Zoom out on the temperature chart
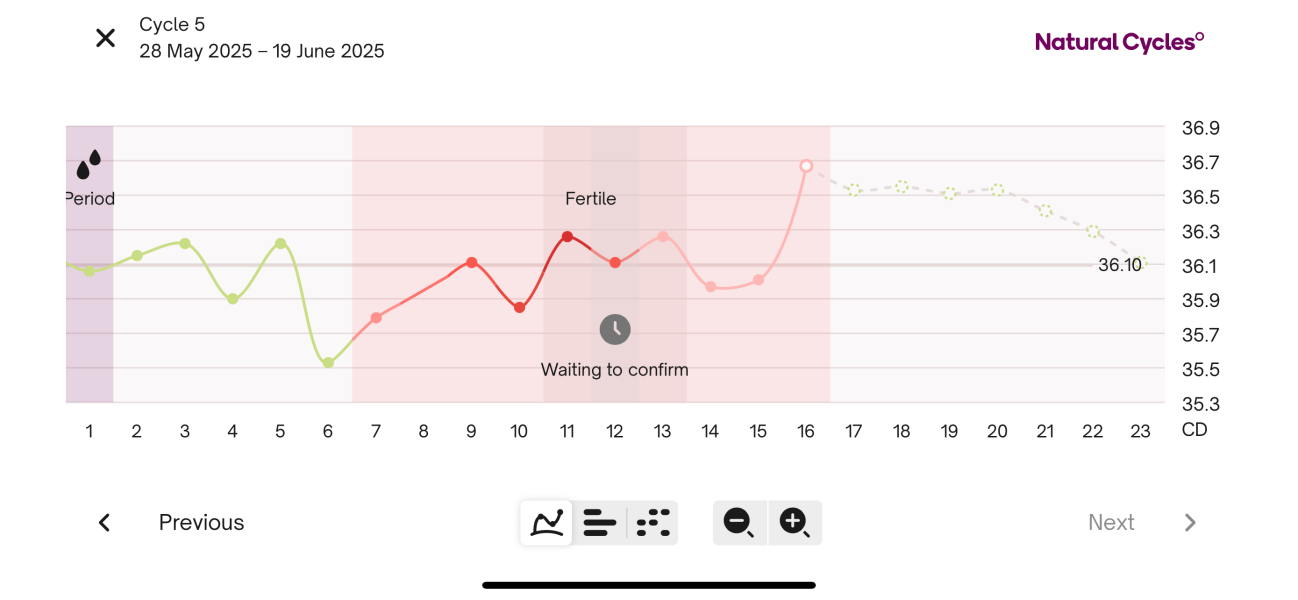This screenshot has width=1298, height=600. click(739, 522)
